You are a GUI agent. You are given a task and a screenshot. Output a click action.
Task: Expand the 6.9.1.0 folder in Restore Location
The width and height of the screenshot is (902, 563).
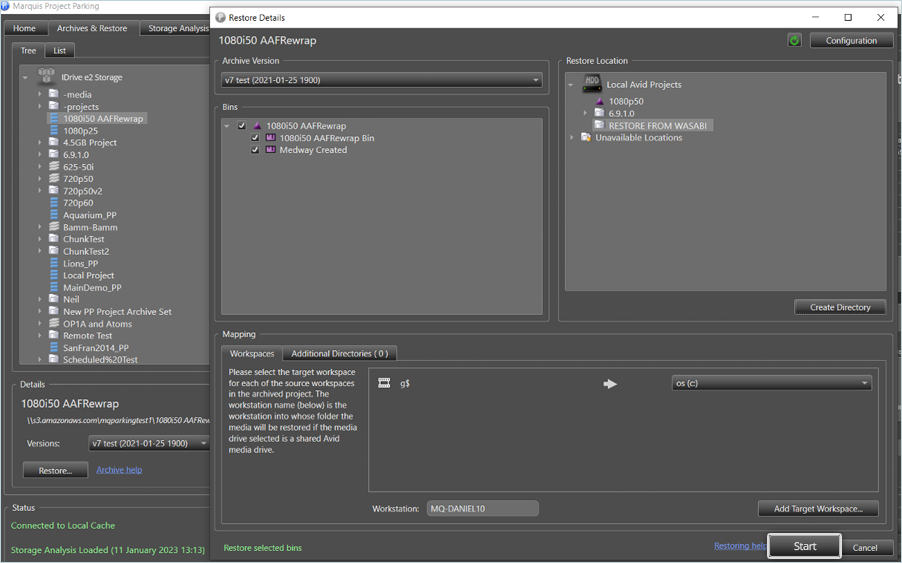click(x=586, y=114)
